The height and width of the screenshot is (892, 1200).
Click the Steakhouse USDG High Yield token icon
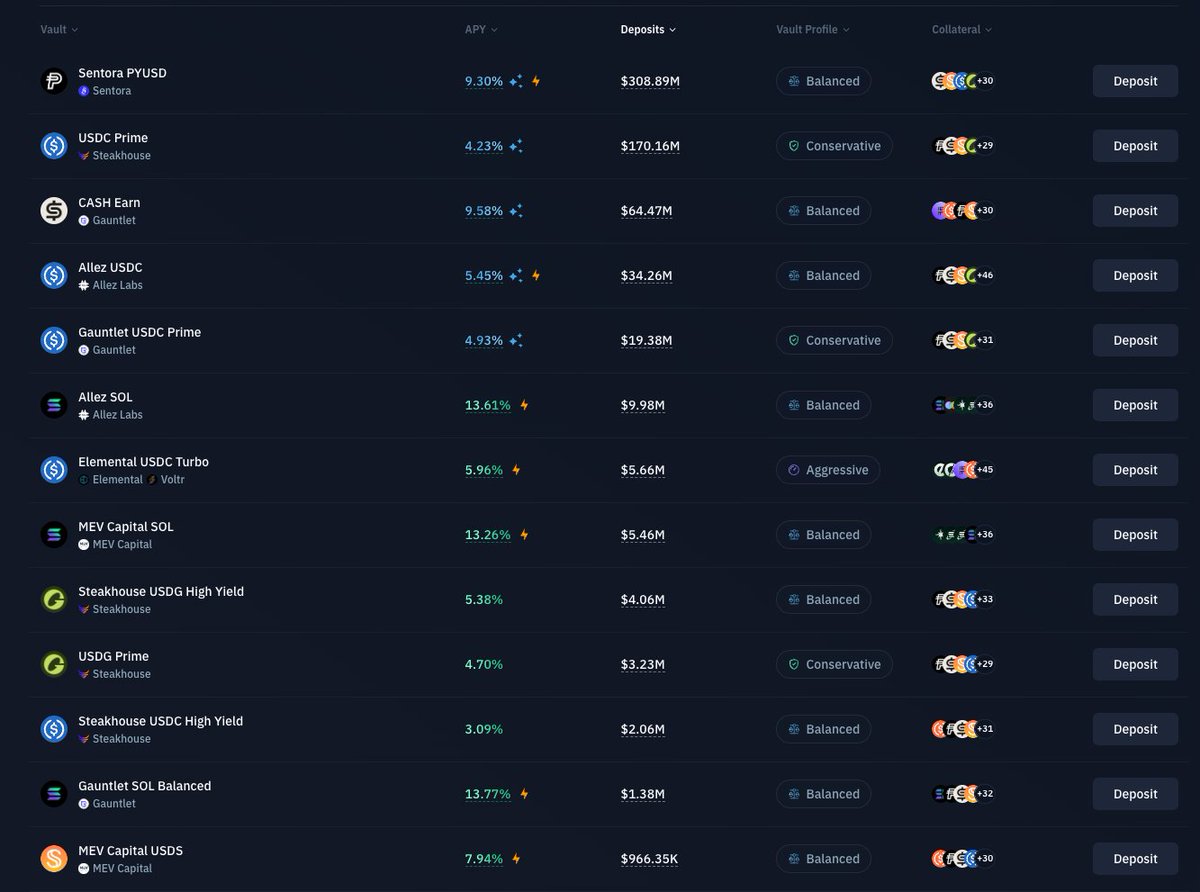point(54,600)
